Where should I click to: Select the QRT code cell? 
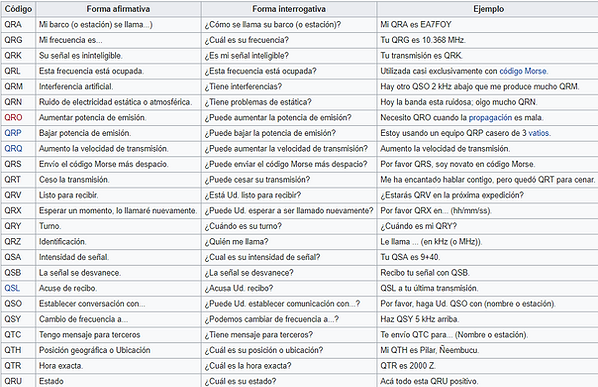18,180
